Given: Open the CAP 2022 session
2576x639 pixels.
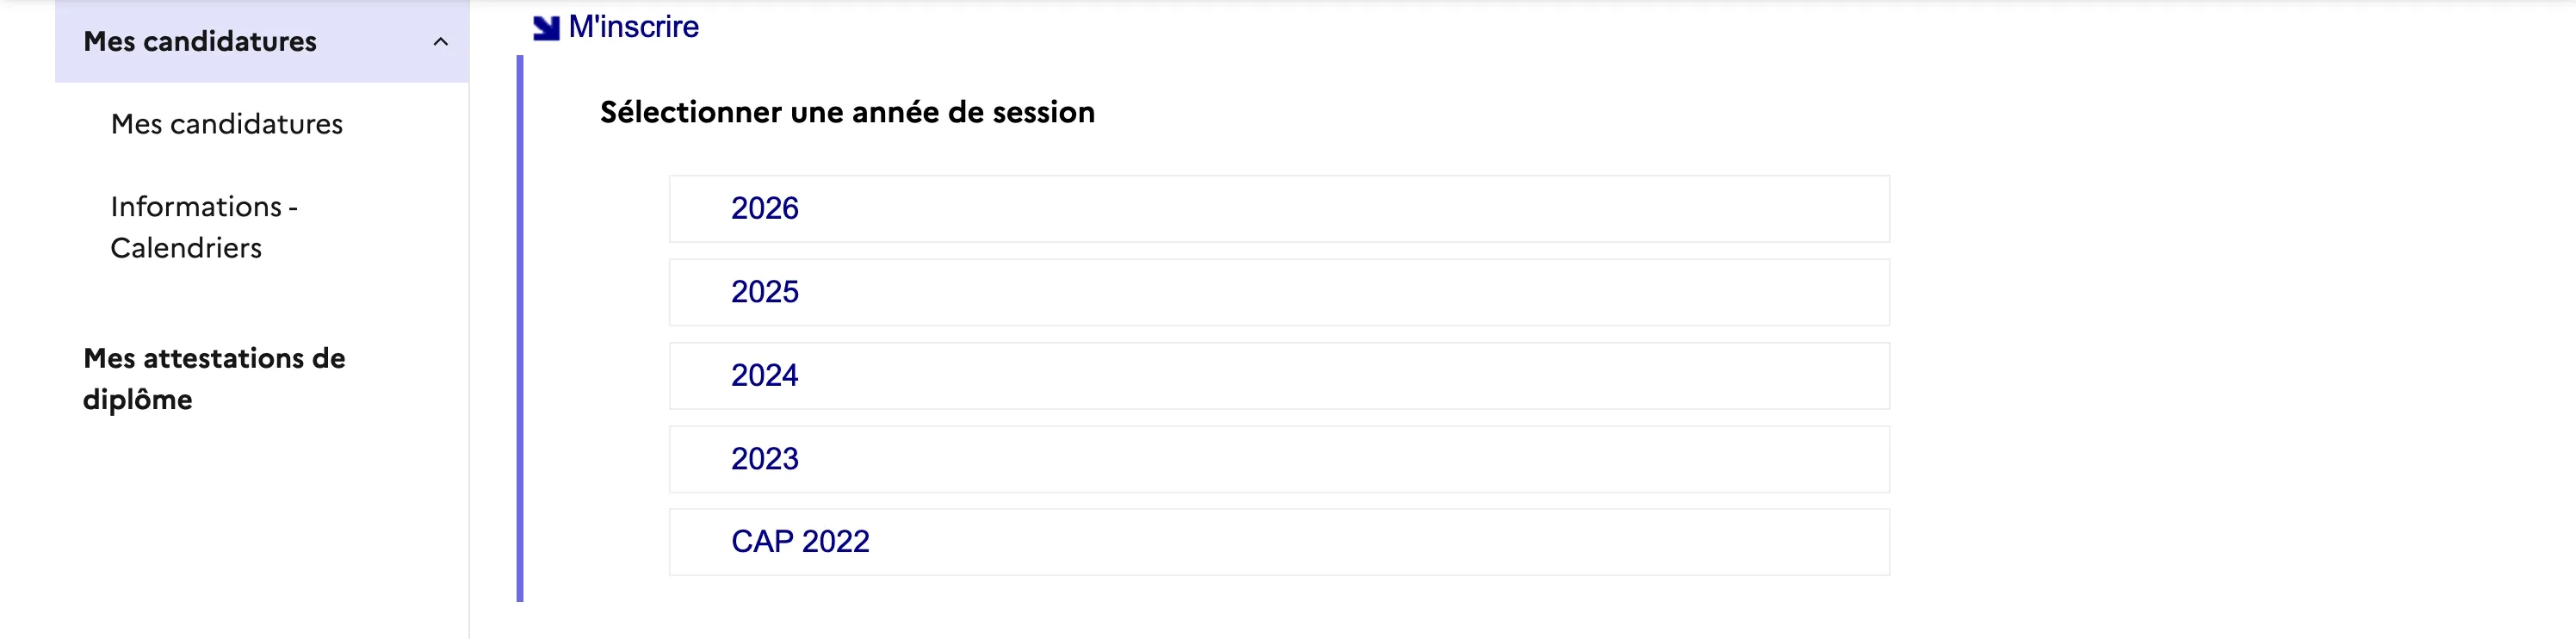Looking at the screenshot, I should click(800, 542).
